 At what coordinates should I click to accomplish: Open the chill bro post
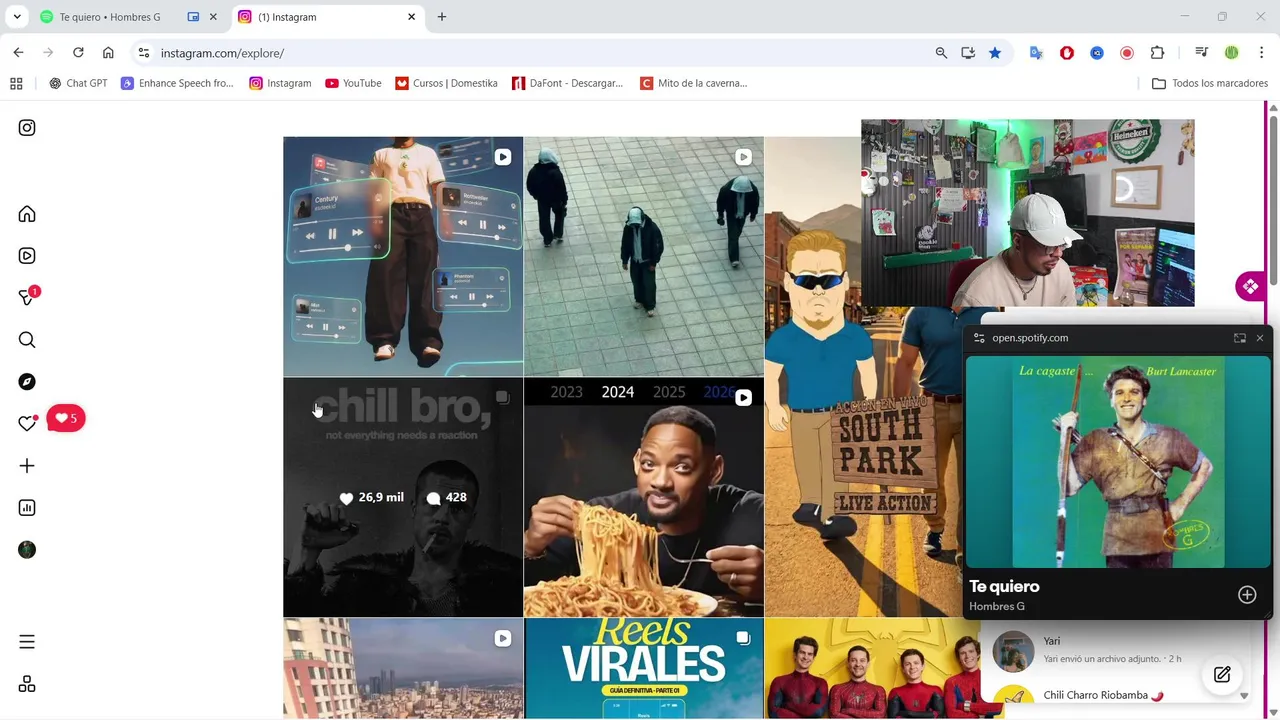(403, 497)
